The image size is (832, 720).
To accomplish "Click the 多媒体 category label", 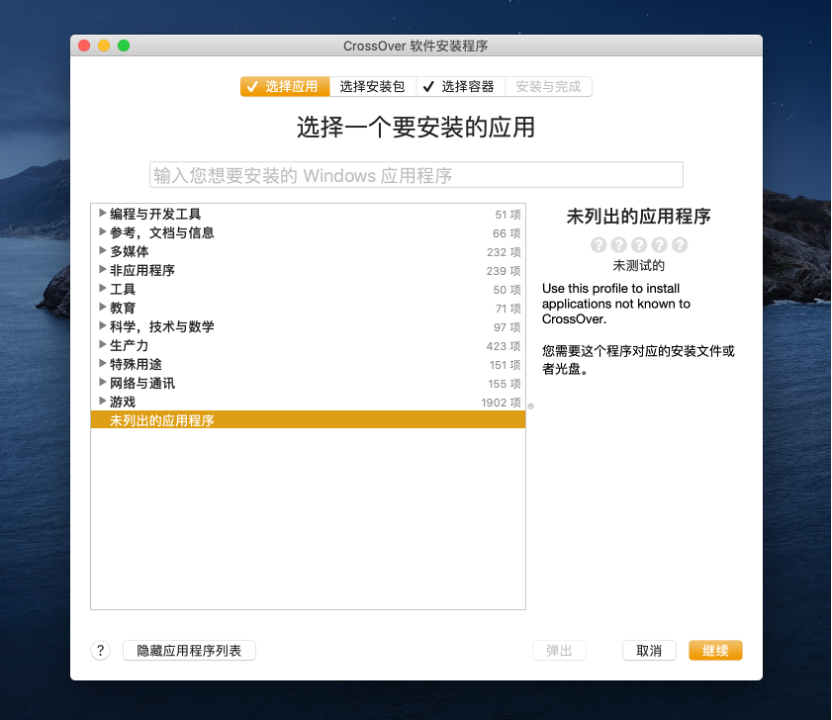I will point(129,251).
